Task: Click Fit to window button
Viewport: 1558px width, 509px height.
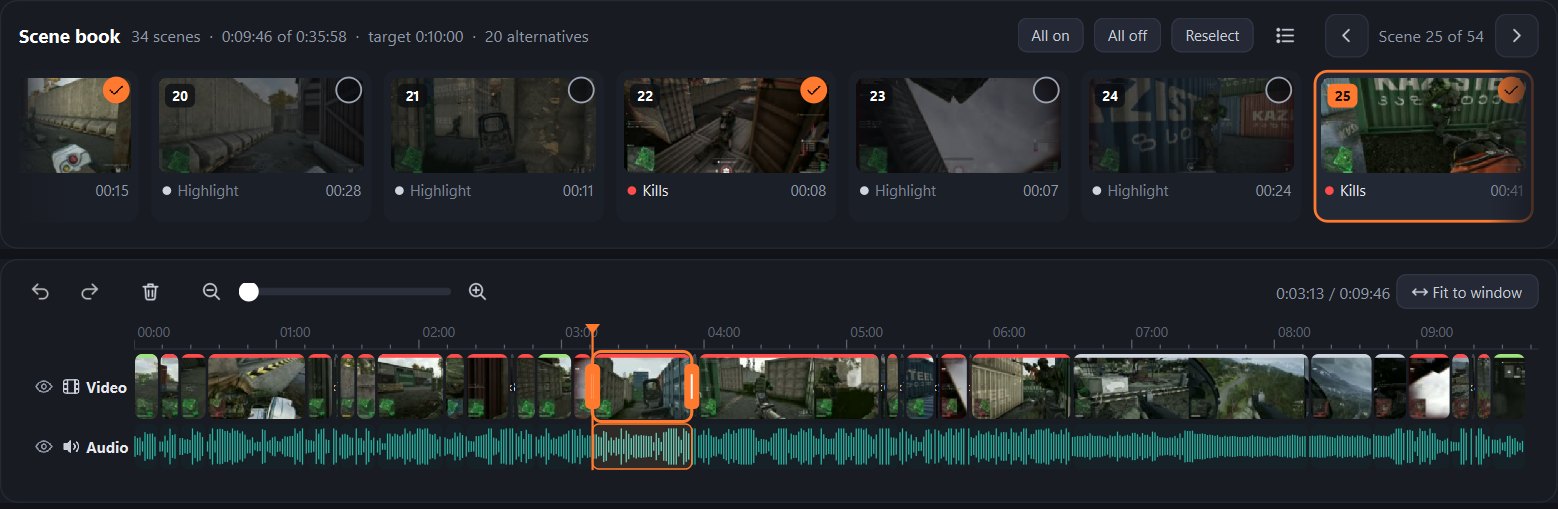Action: pos(1467,292)
